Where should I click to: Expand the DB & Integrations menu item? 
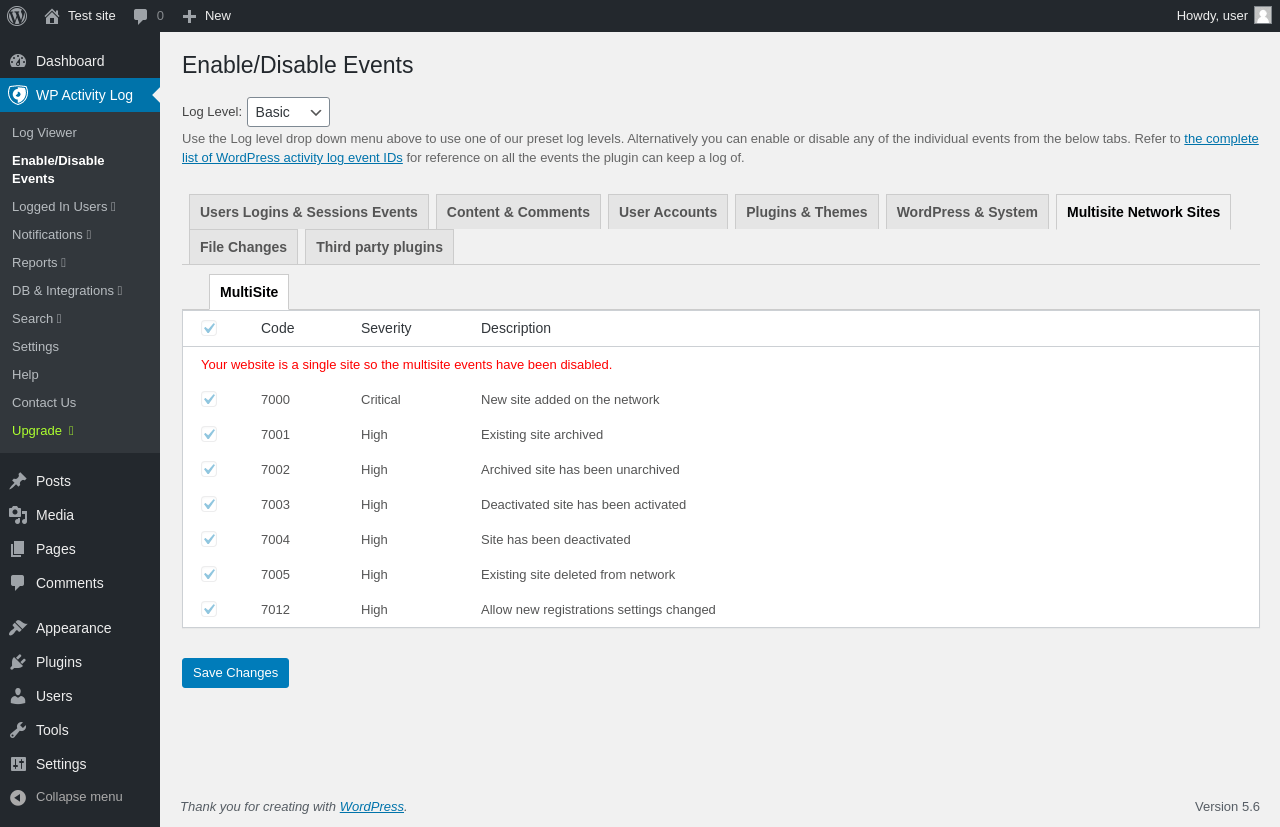click(66, 291)
